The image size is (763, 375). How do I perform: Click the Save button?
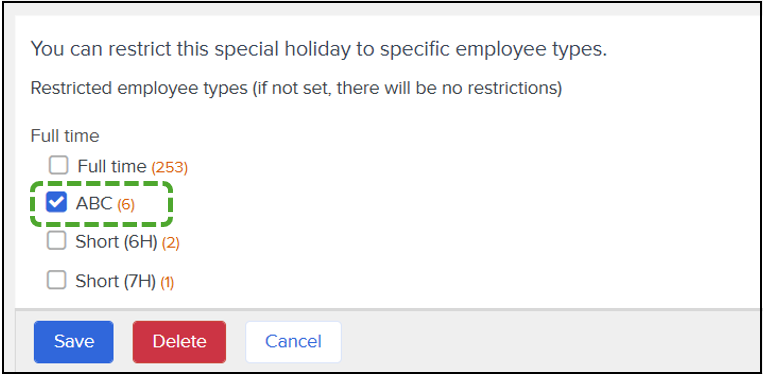click(73, 341)
